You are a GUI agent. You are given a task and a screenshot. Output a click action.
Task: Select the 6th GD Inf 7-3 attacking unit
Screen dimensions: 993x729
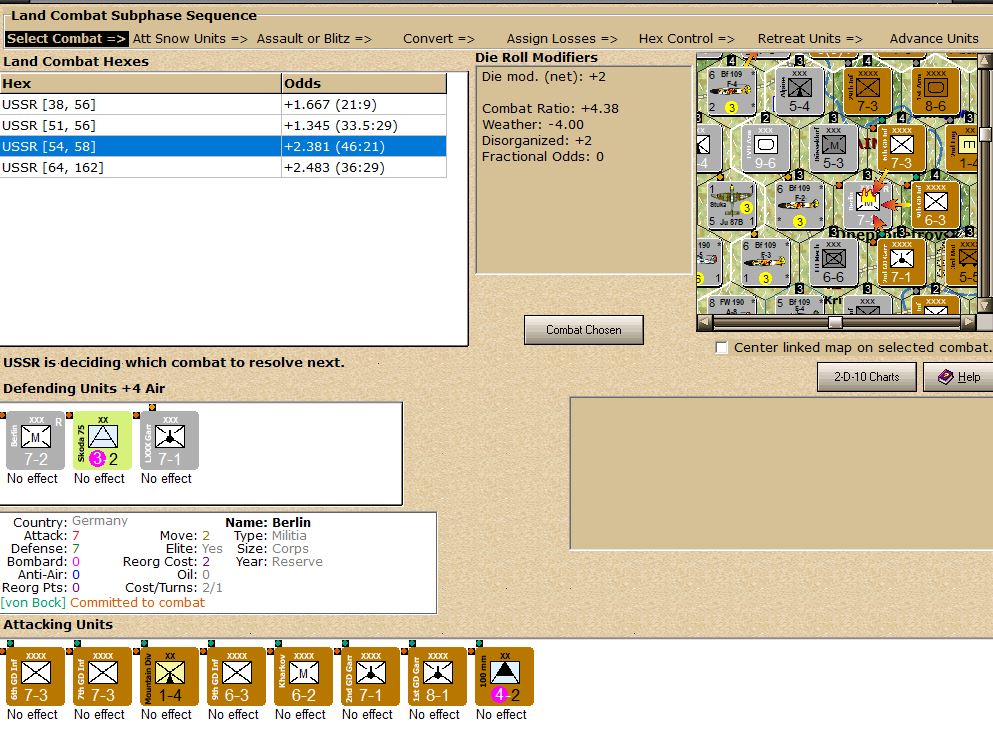pos(35,676)
